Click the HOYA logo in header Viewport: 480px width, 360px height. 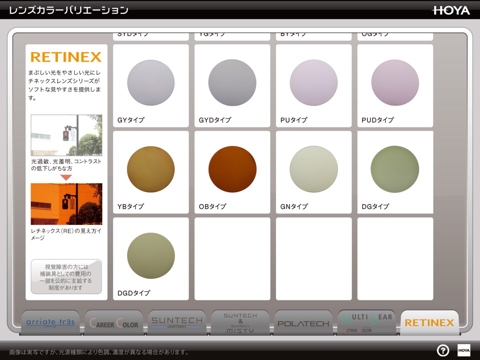pos(451,10)
